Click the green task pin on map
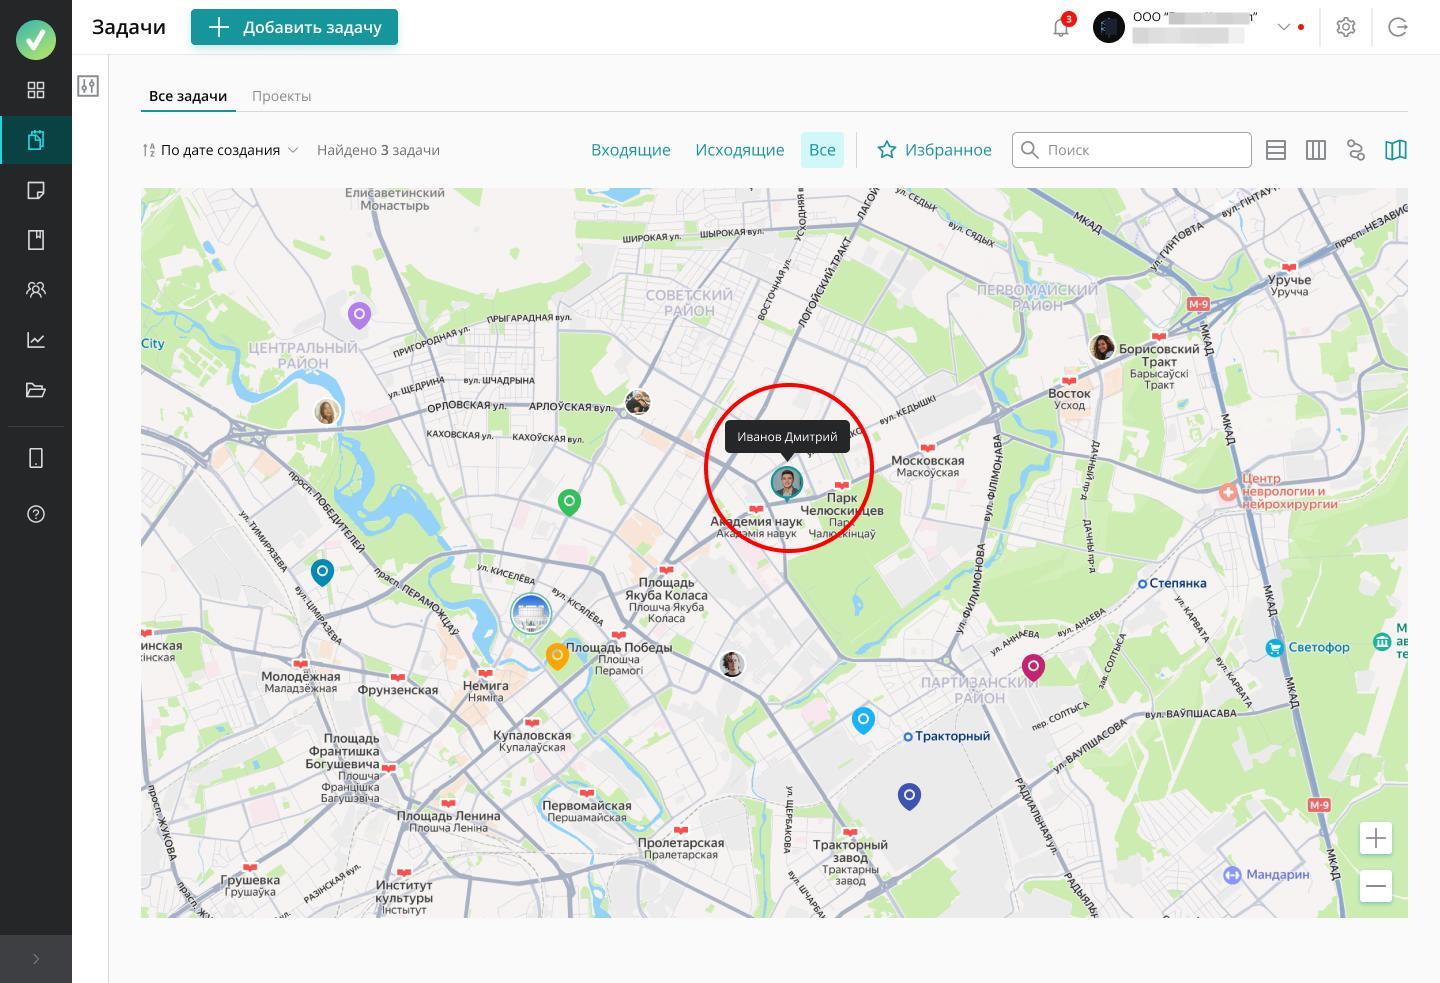This screenshot has width=1440, height=983. pyautogui.click(x=569, y=501)
